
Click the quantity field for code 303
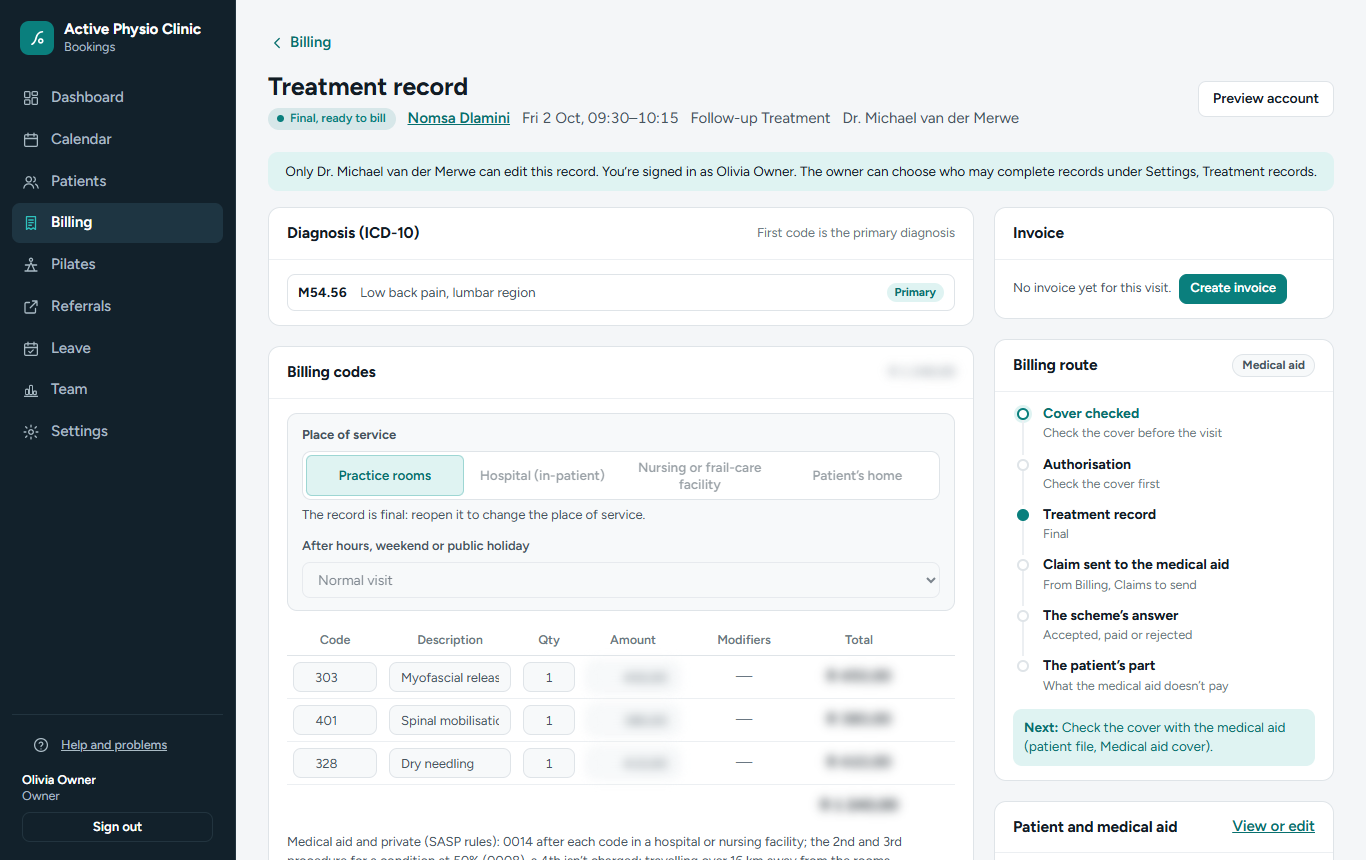click(549, 678)
